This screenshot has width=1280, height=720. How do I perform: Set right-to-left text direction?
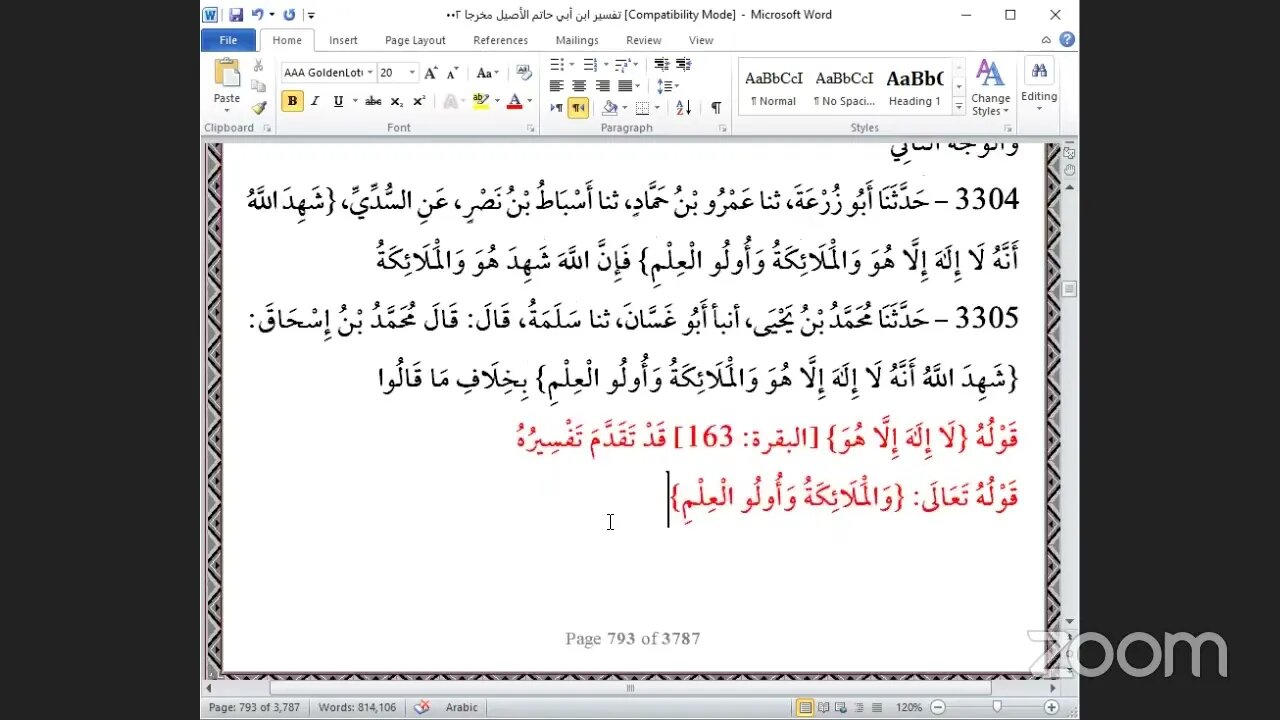point(578,108)
